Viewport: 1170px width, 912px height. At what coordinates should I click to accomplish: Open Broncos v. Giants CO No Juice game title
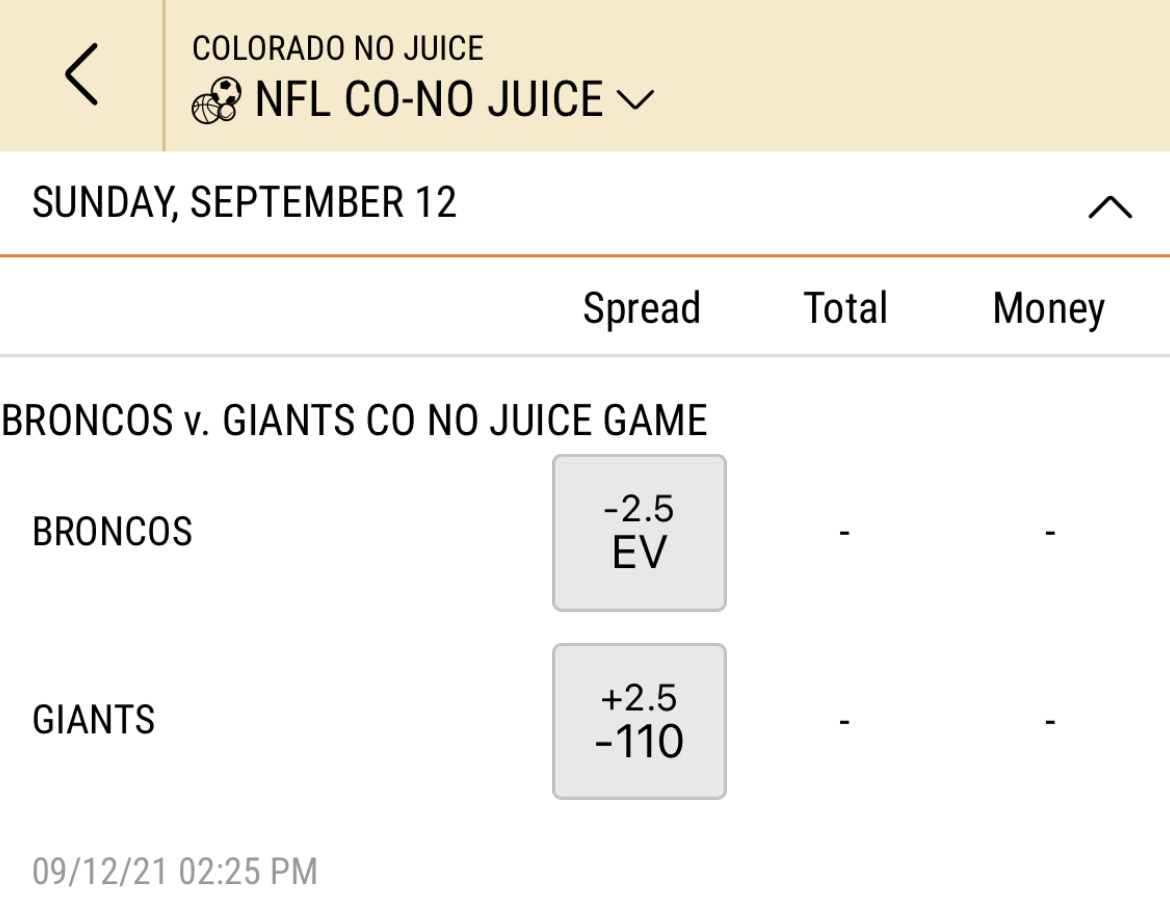pos(354,420)
